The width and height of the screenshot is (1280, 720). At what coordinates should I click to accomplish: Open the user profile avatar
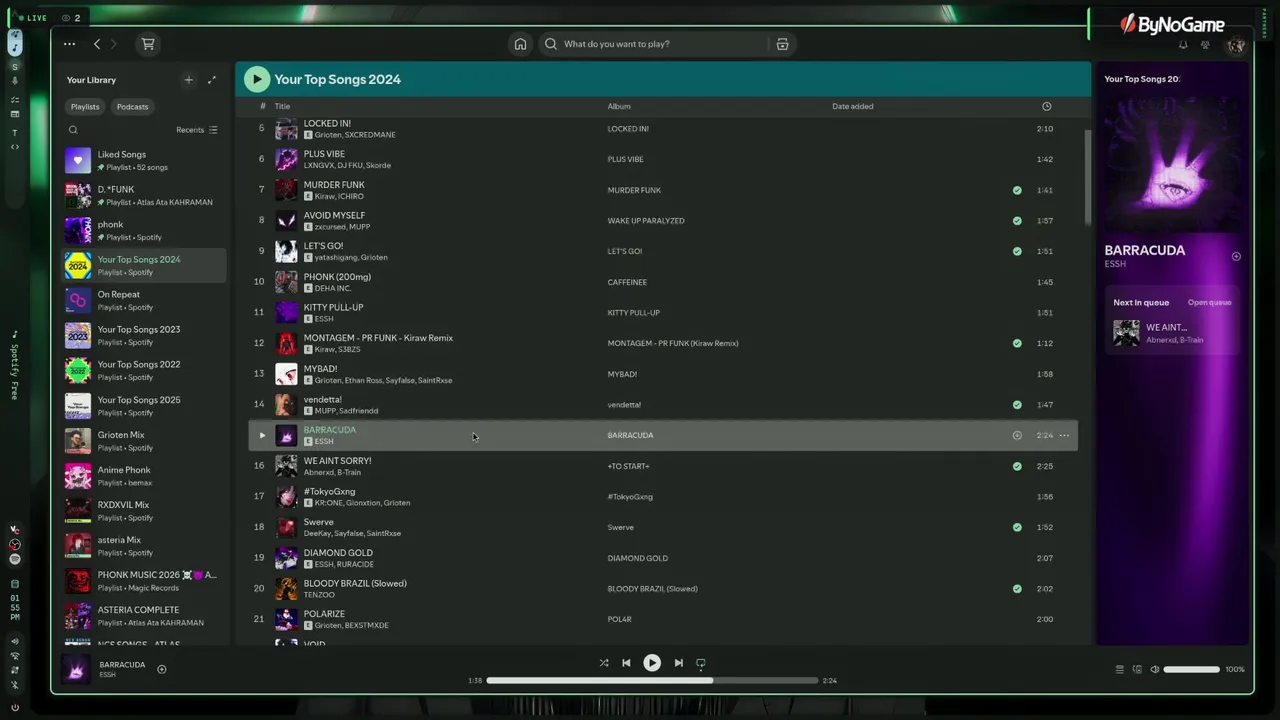1236,45
